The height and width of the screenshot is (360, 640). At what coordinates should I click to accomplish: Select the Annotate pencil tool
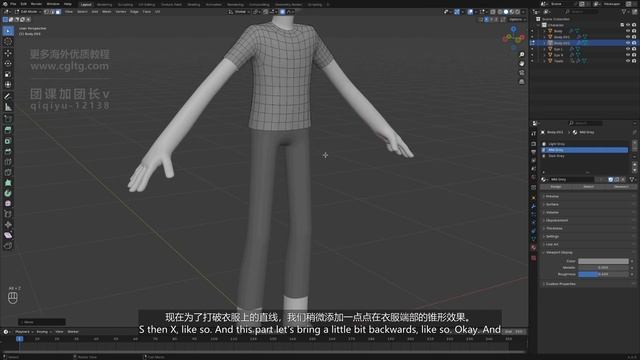coord(8,97)
